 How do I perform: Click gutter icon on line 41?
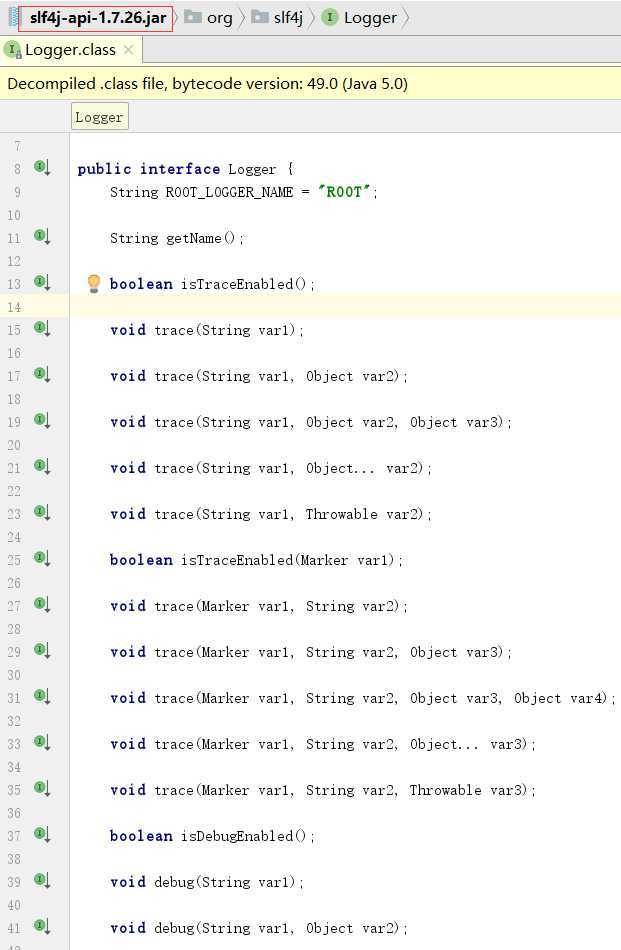pyautogui.click(x=42, y=926)
